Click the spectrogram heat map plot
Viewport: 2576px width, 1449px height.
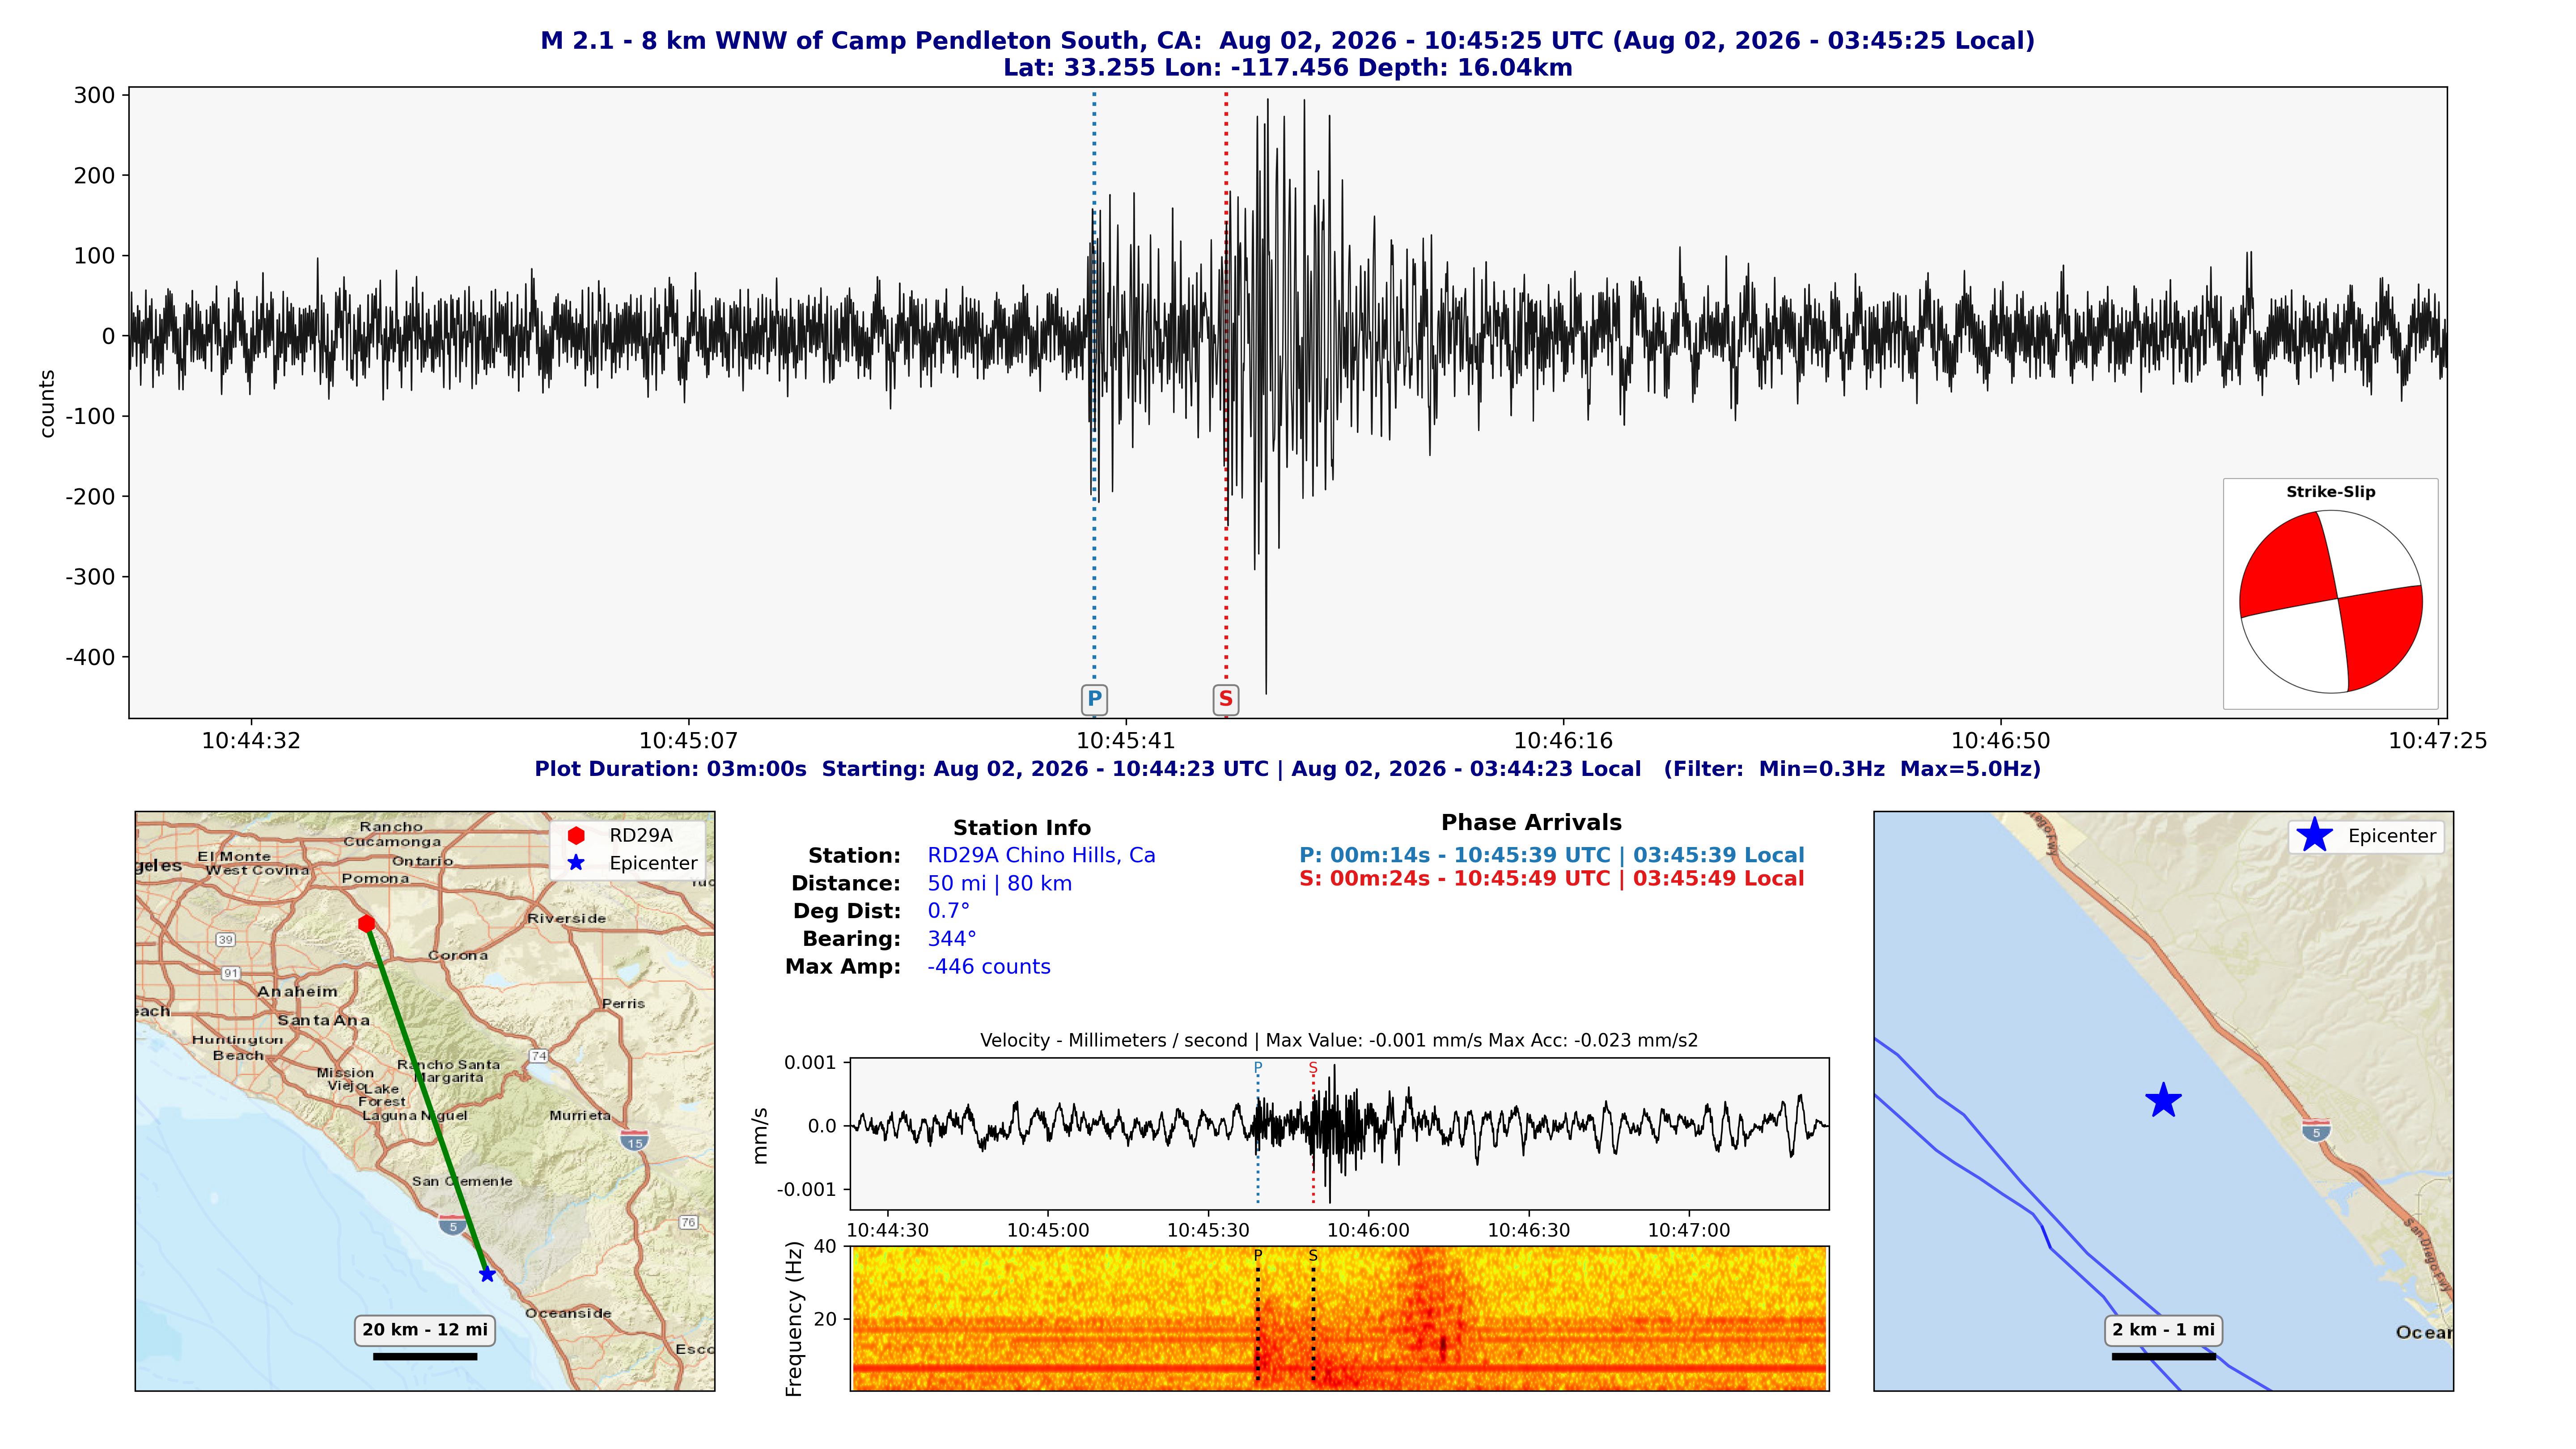click(1340, 1318)
